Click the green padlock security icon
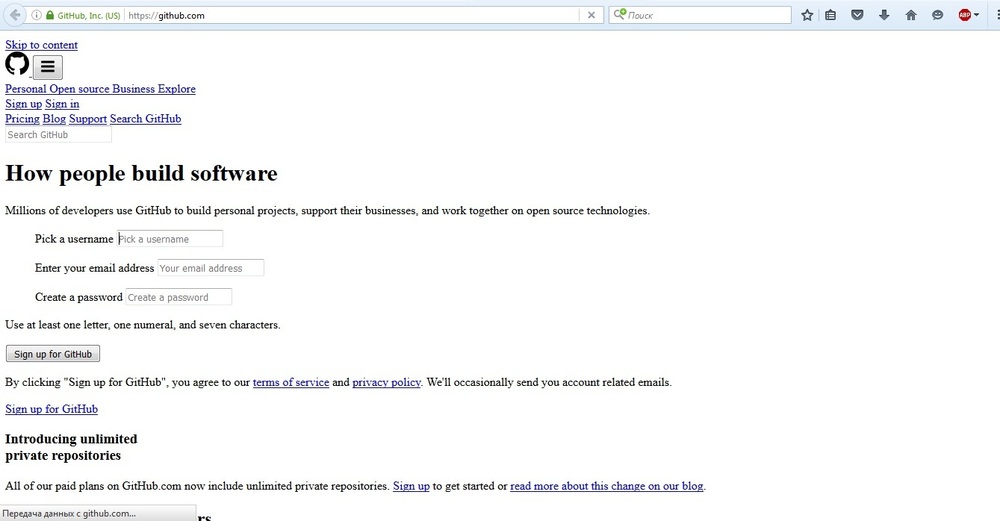Screen dimensions: 1000x521 click(50, 15)
